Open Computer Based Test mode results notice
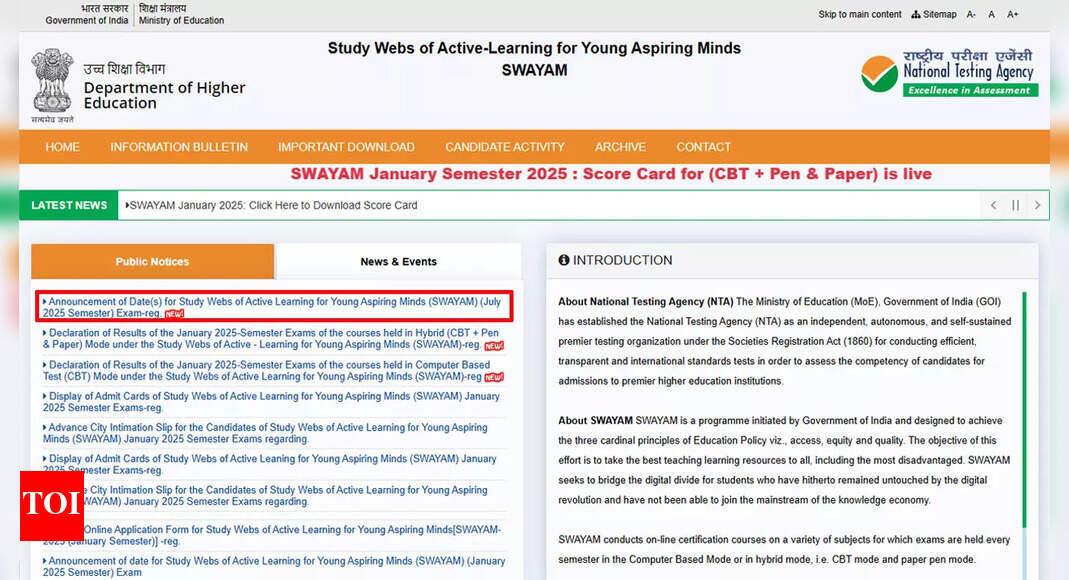The image size is (1069, 580). point(273,371)
